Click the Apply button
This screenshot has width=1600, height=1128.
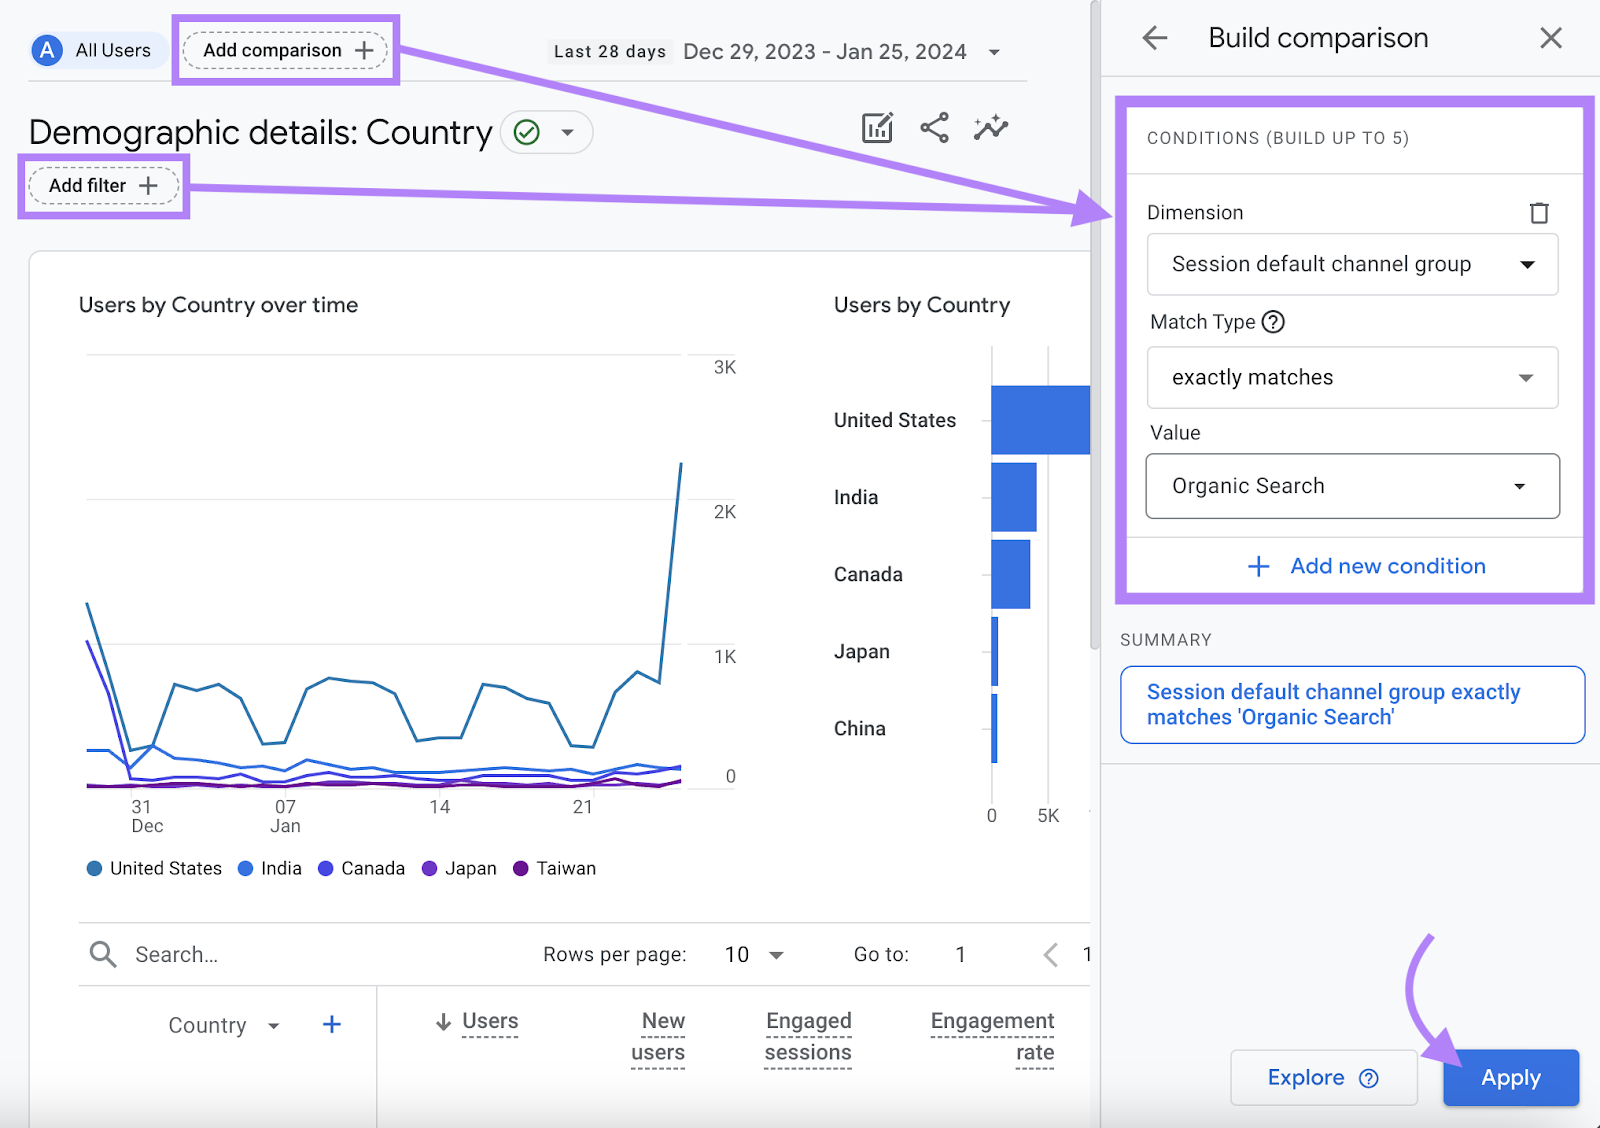pyautogui.click(x=1511, y=1077)
